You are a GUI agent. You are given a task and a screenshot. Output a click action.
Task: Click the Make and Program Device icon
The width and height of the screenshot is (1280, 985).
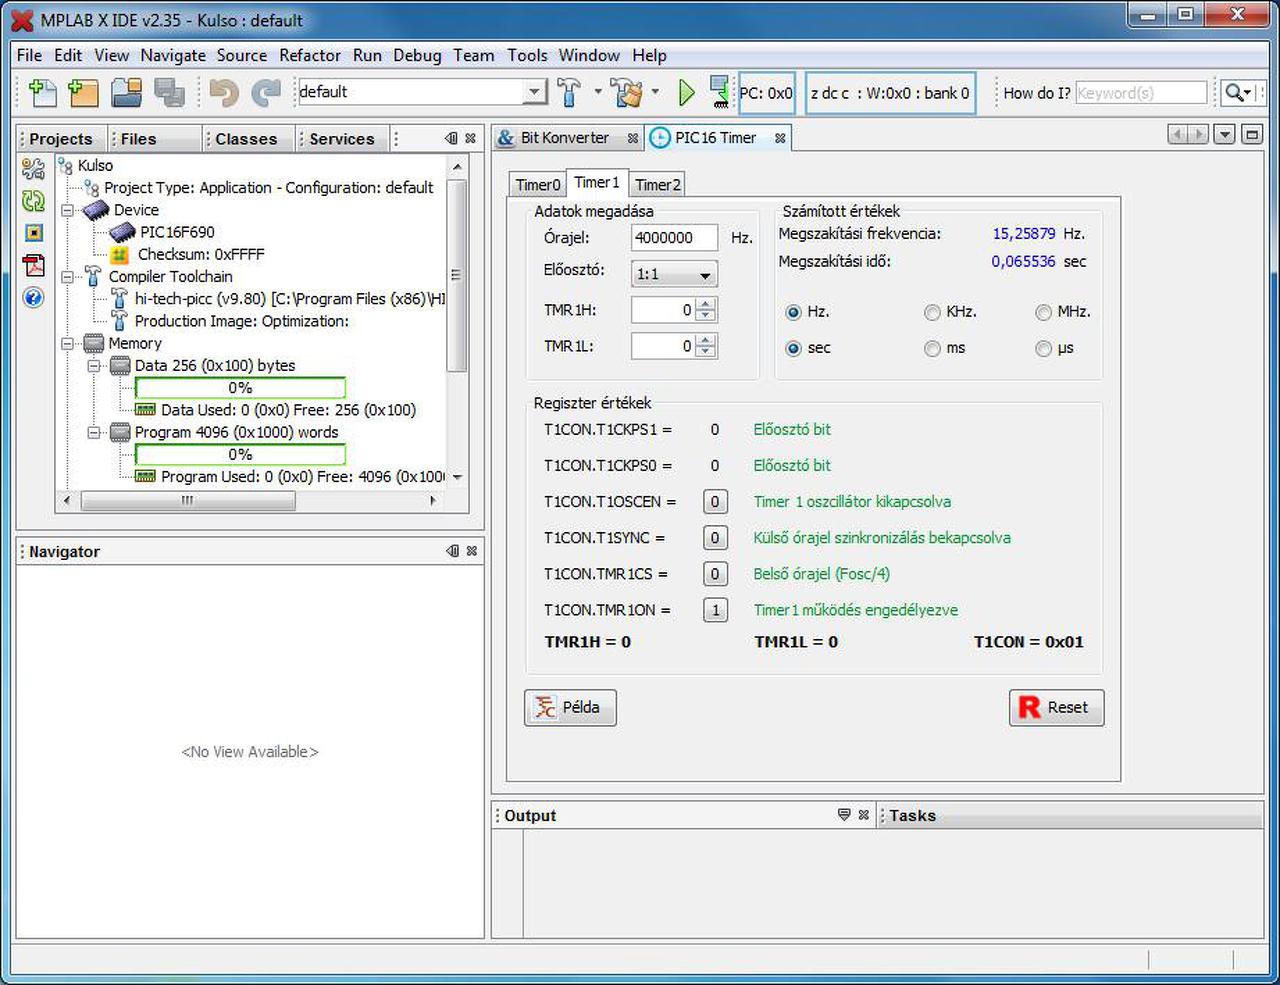tap(719, 92)
